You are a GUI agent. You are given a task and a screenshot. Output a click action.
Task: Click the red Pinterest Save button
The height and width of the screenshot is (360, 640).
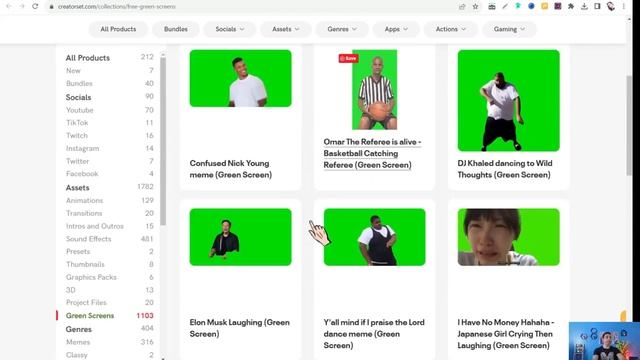tap(348, 58)
